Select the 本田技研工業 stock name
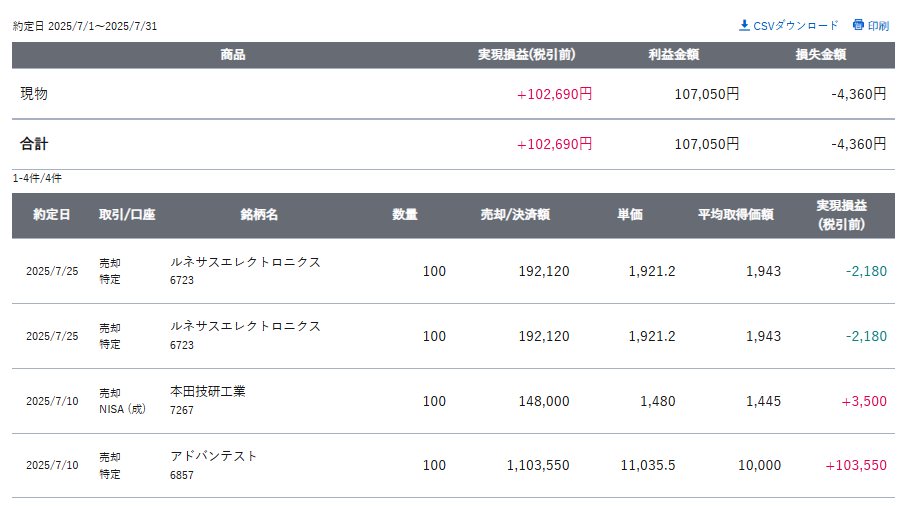The height and width of the screenshot is (510, 916). pyautogui.click(x=208, y=392)
